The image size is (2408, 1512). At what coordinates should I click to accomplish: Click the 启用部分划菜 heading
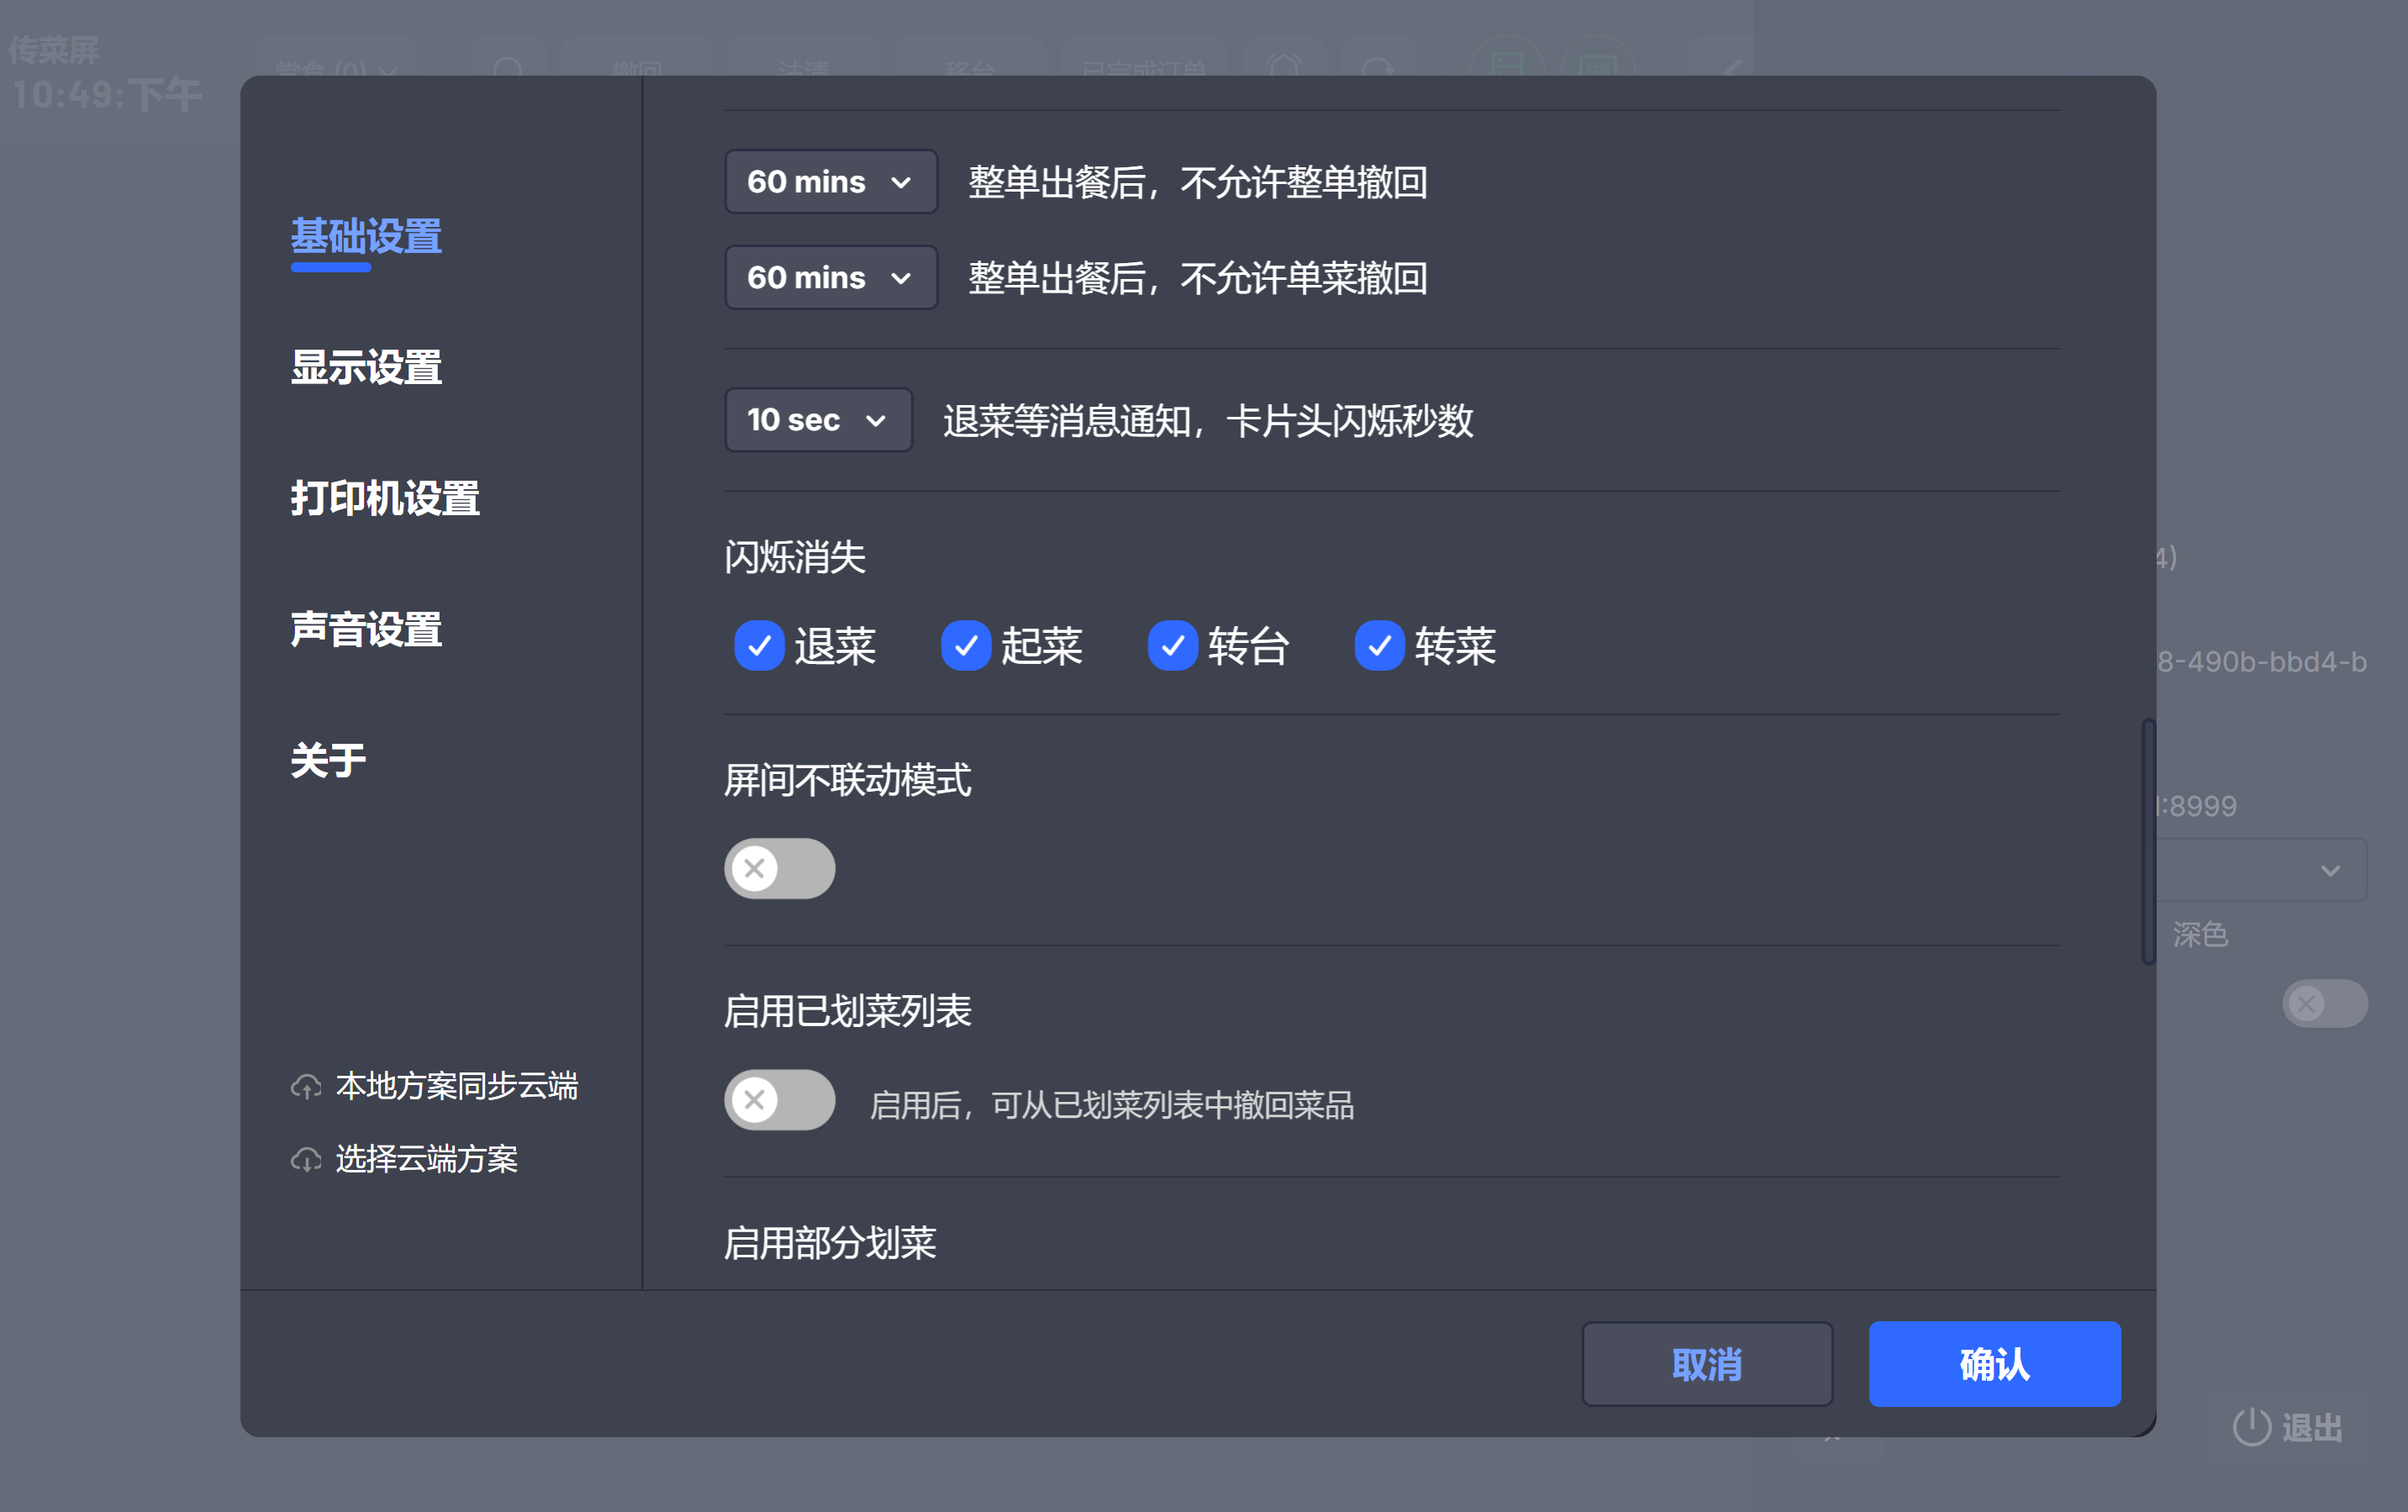(x=830, y=1244)
